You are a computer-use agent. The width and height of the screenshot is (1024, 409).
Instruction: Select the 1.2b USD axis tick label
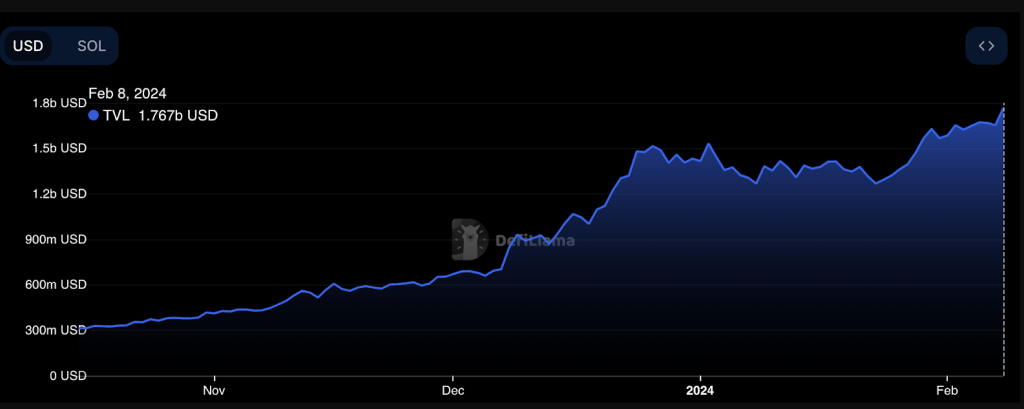click(58, 194)
